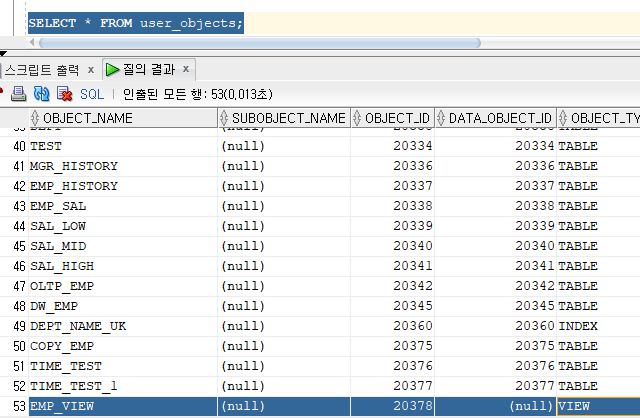Click the null SUBOBJECT_NAME cell for SAL_MID
This screenshot has height=418, width=640.
coord(284,246)
